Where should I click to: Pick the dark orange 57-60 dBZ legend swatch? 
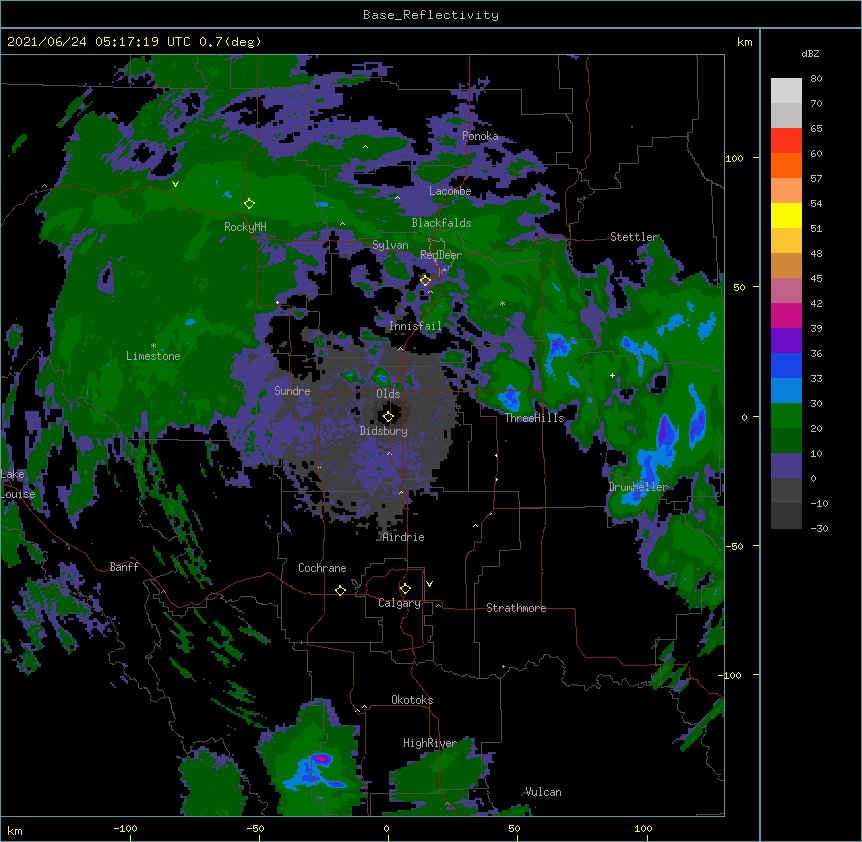click(x=786, y=165)
